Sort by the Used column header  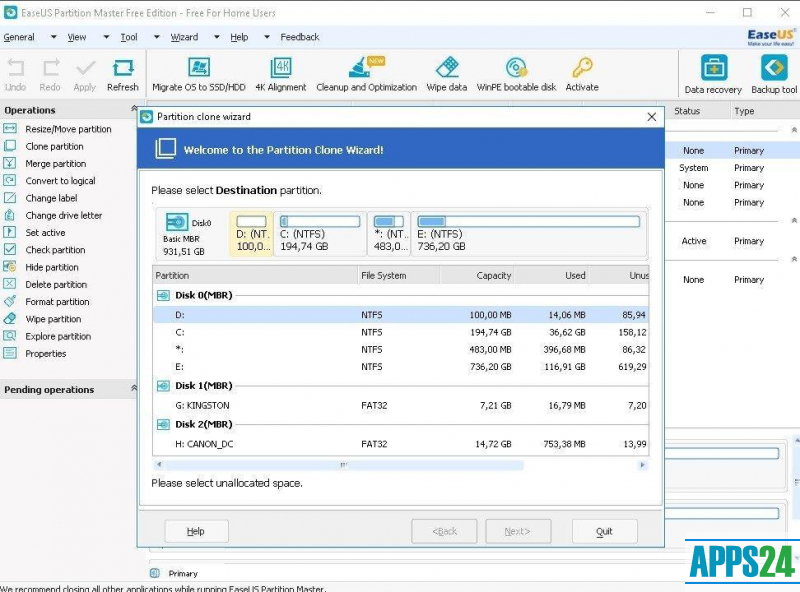(x=552, y=276)
